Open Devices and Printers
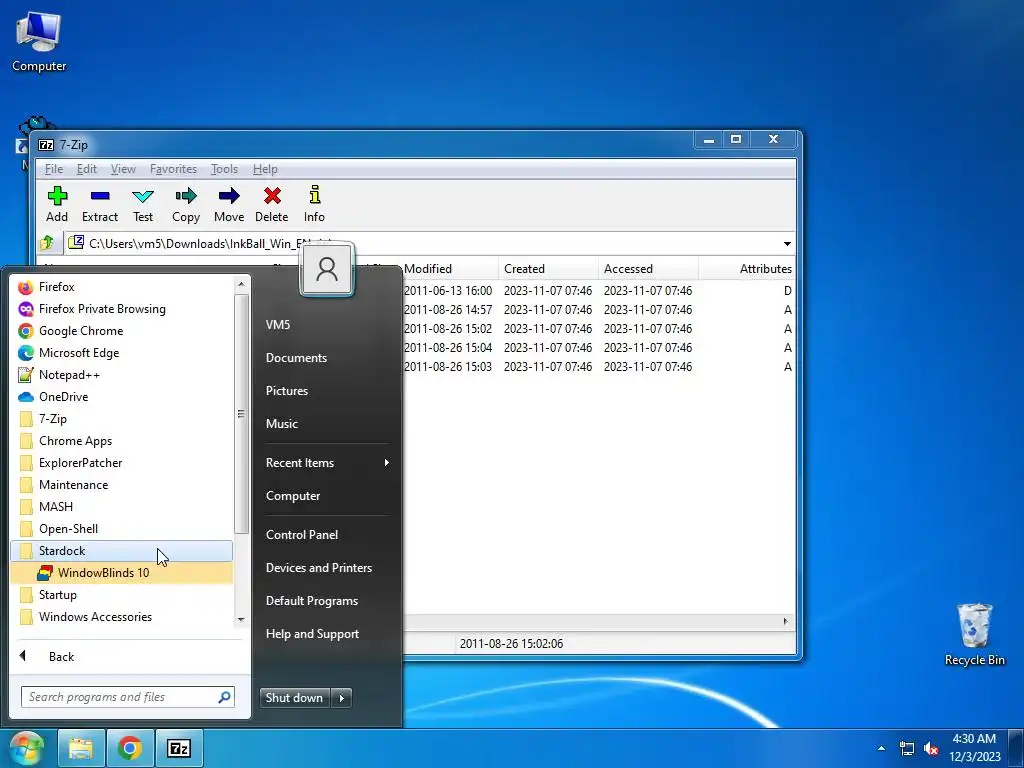Image resolution: width=1024 pixels, height=768 pixels. [319, 568]
